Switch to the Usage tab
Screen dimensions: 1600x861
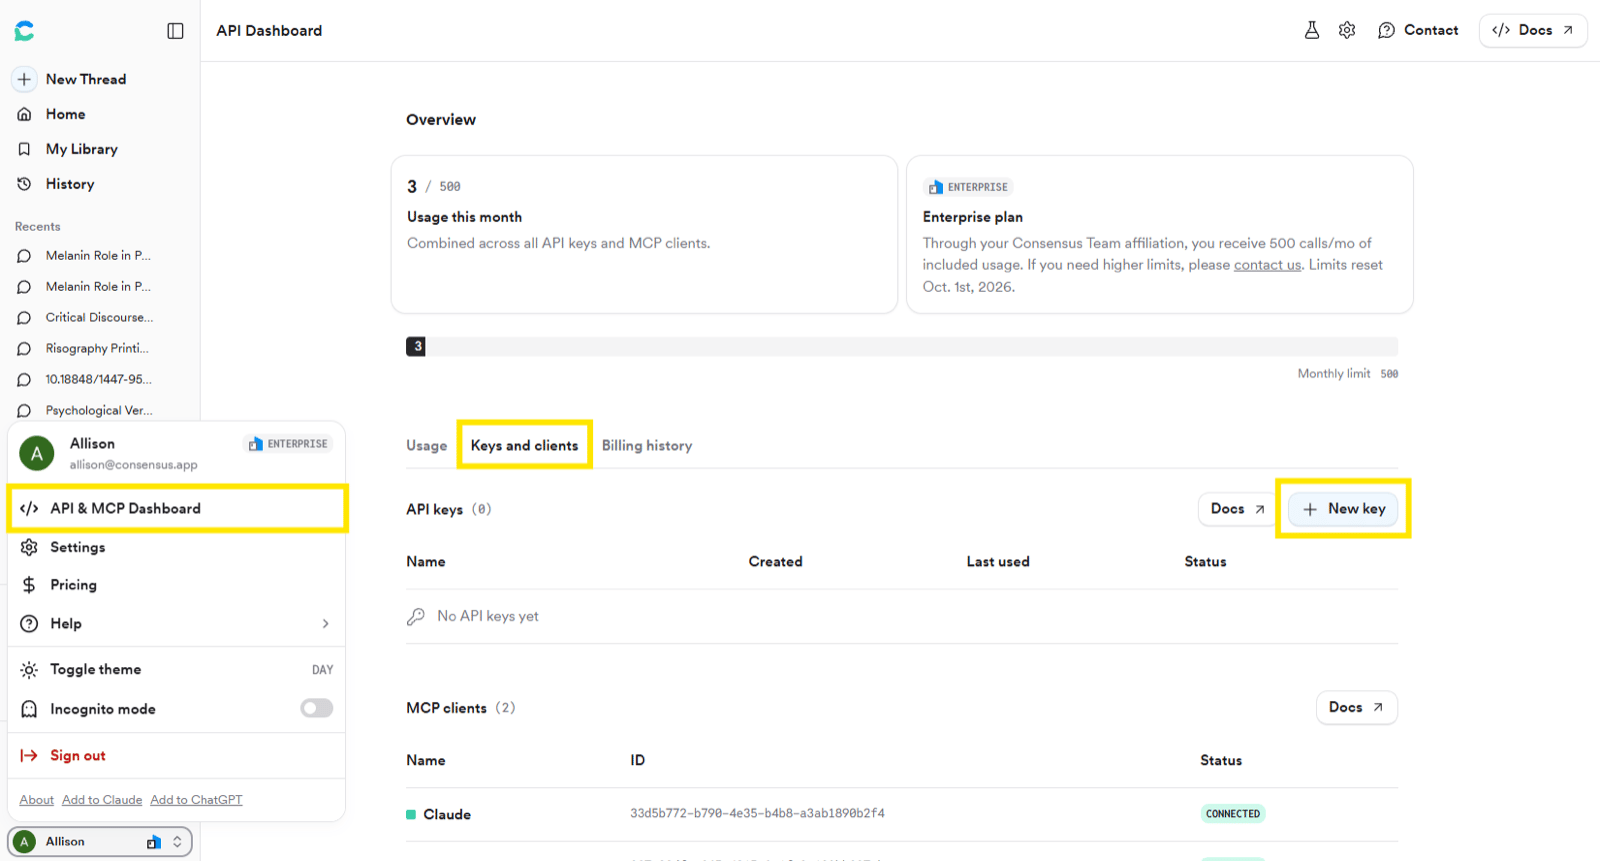[426, 446]
